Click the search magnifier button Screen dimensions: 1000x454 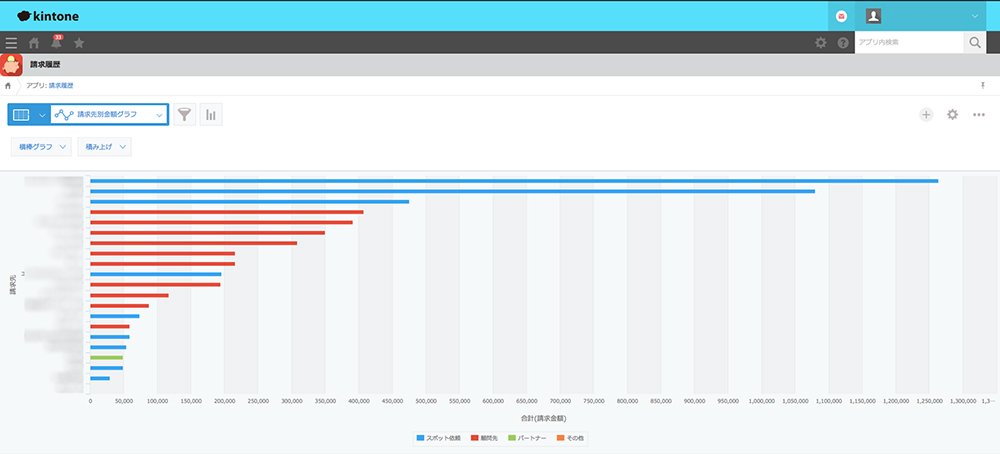(x=974, y=43)
